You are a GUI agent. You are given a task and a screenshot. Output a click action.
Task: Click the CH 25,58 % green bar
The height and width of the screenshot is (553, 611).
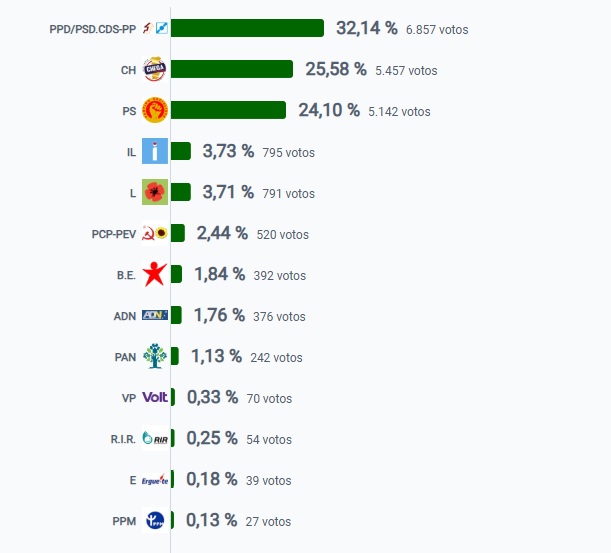point(232,69)
